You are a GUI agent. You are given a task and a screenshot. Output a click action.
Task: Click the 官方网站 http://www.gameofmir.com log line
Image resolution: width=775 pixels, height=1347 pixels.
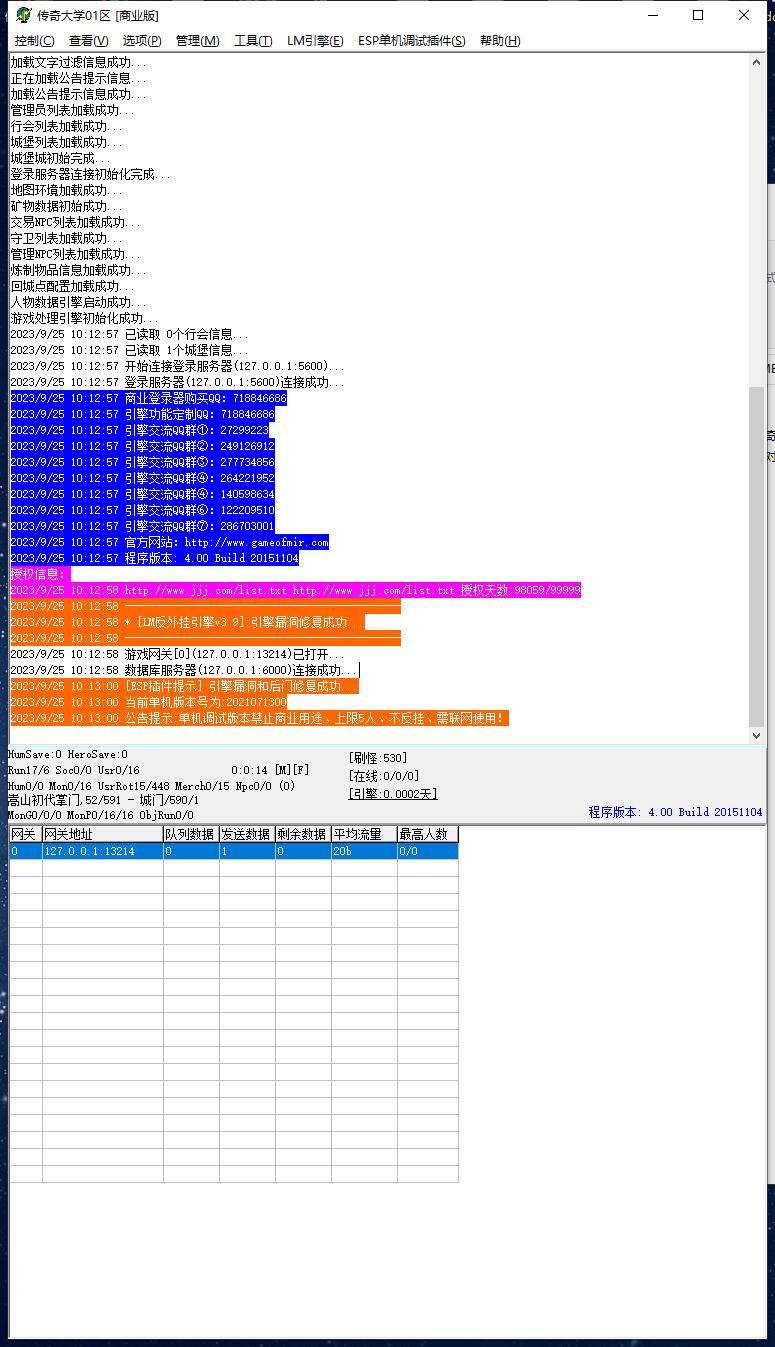point(169,542)
